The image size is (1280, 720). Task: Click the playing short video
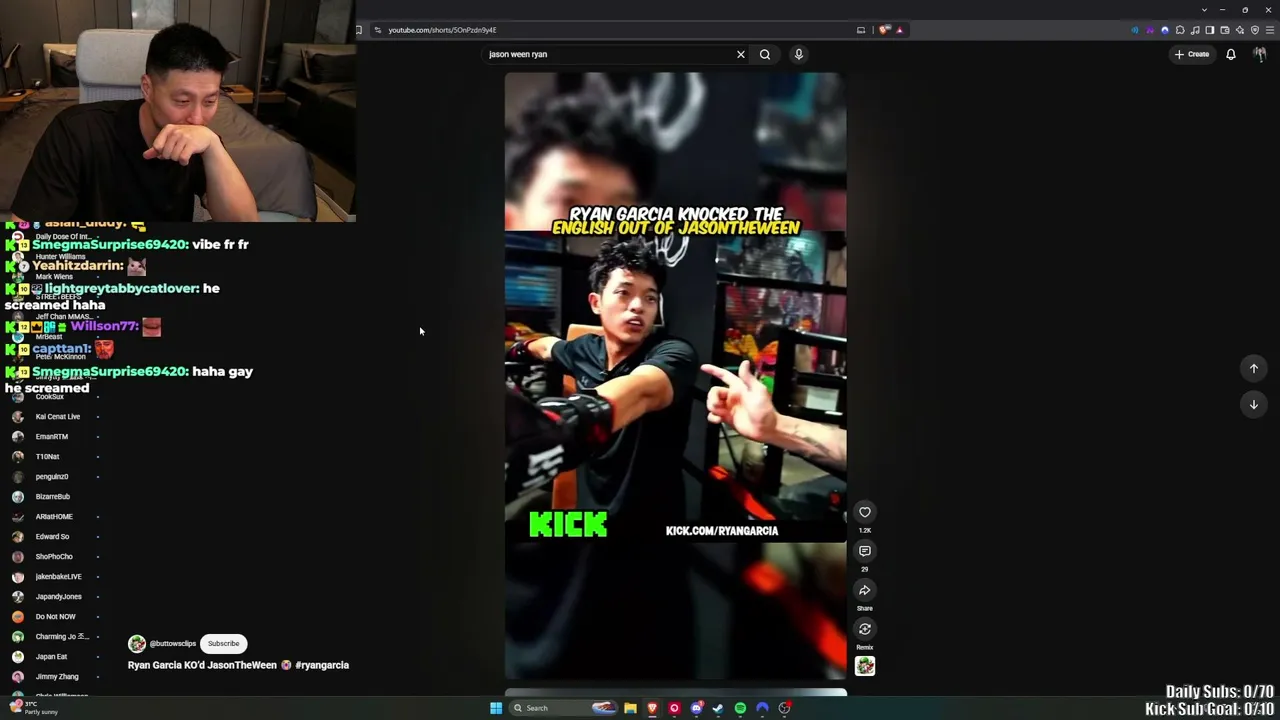675,376
